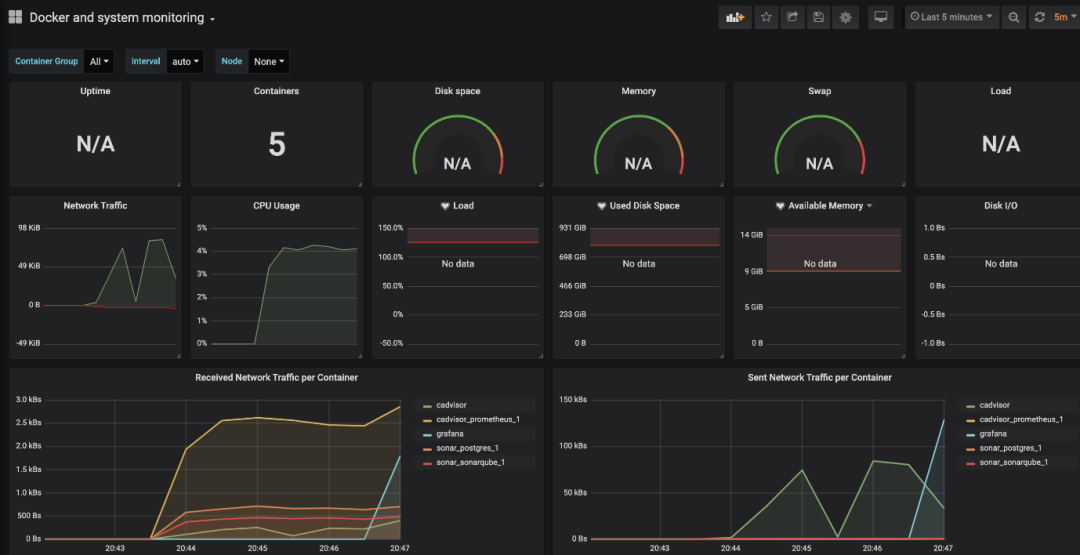The height and width of the screenshot is (555, 1080).
Task: Open the dashboard title dropdown
Action: pyautogui.click(x=123, y=18)
